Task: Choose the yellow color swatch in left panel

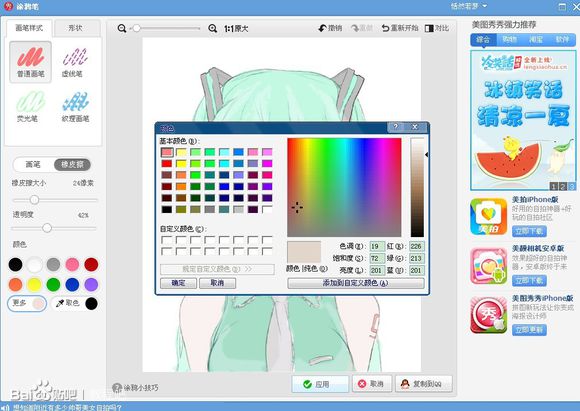Action: [x=34, y=284]
